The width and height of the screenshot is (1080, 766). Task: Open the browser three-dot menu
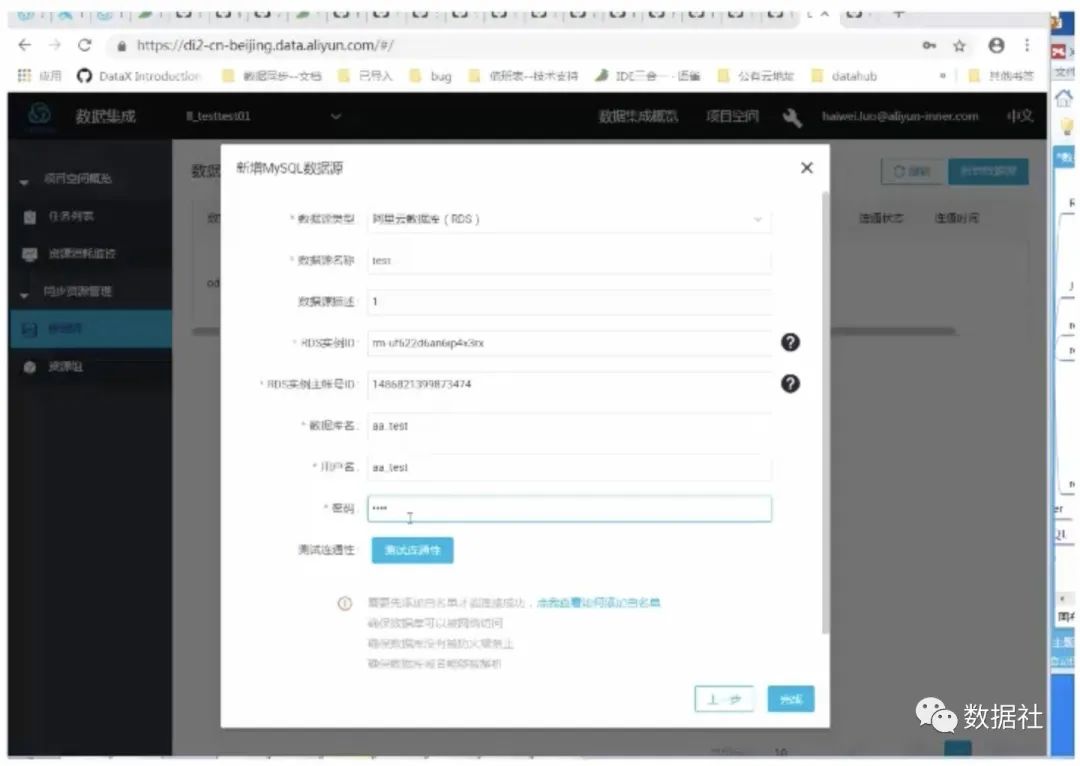click(1027, 45)
